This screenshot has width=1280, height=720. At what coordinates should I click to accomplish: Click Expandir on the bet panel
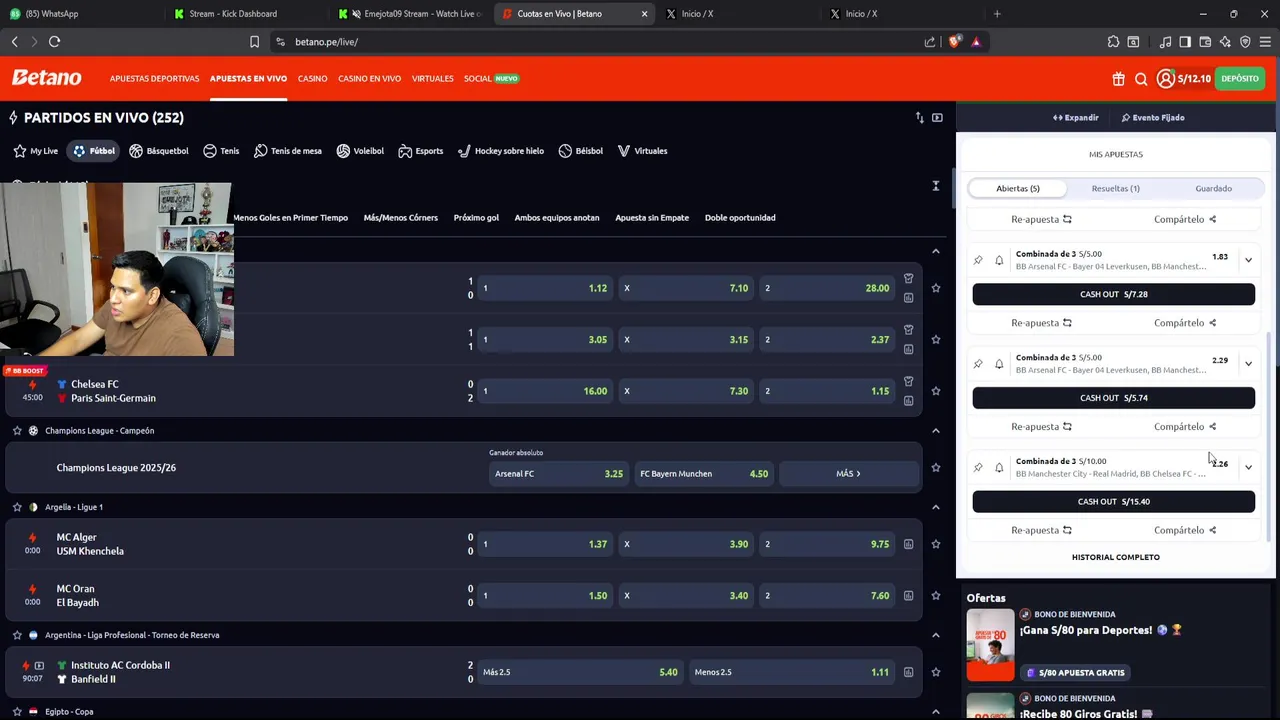(1075, 118)
